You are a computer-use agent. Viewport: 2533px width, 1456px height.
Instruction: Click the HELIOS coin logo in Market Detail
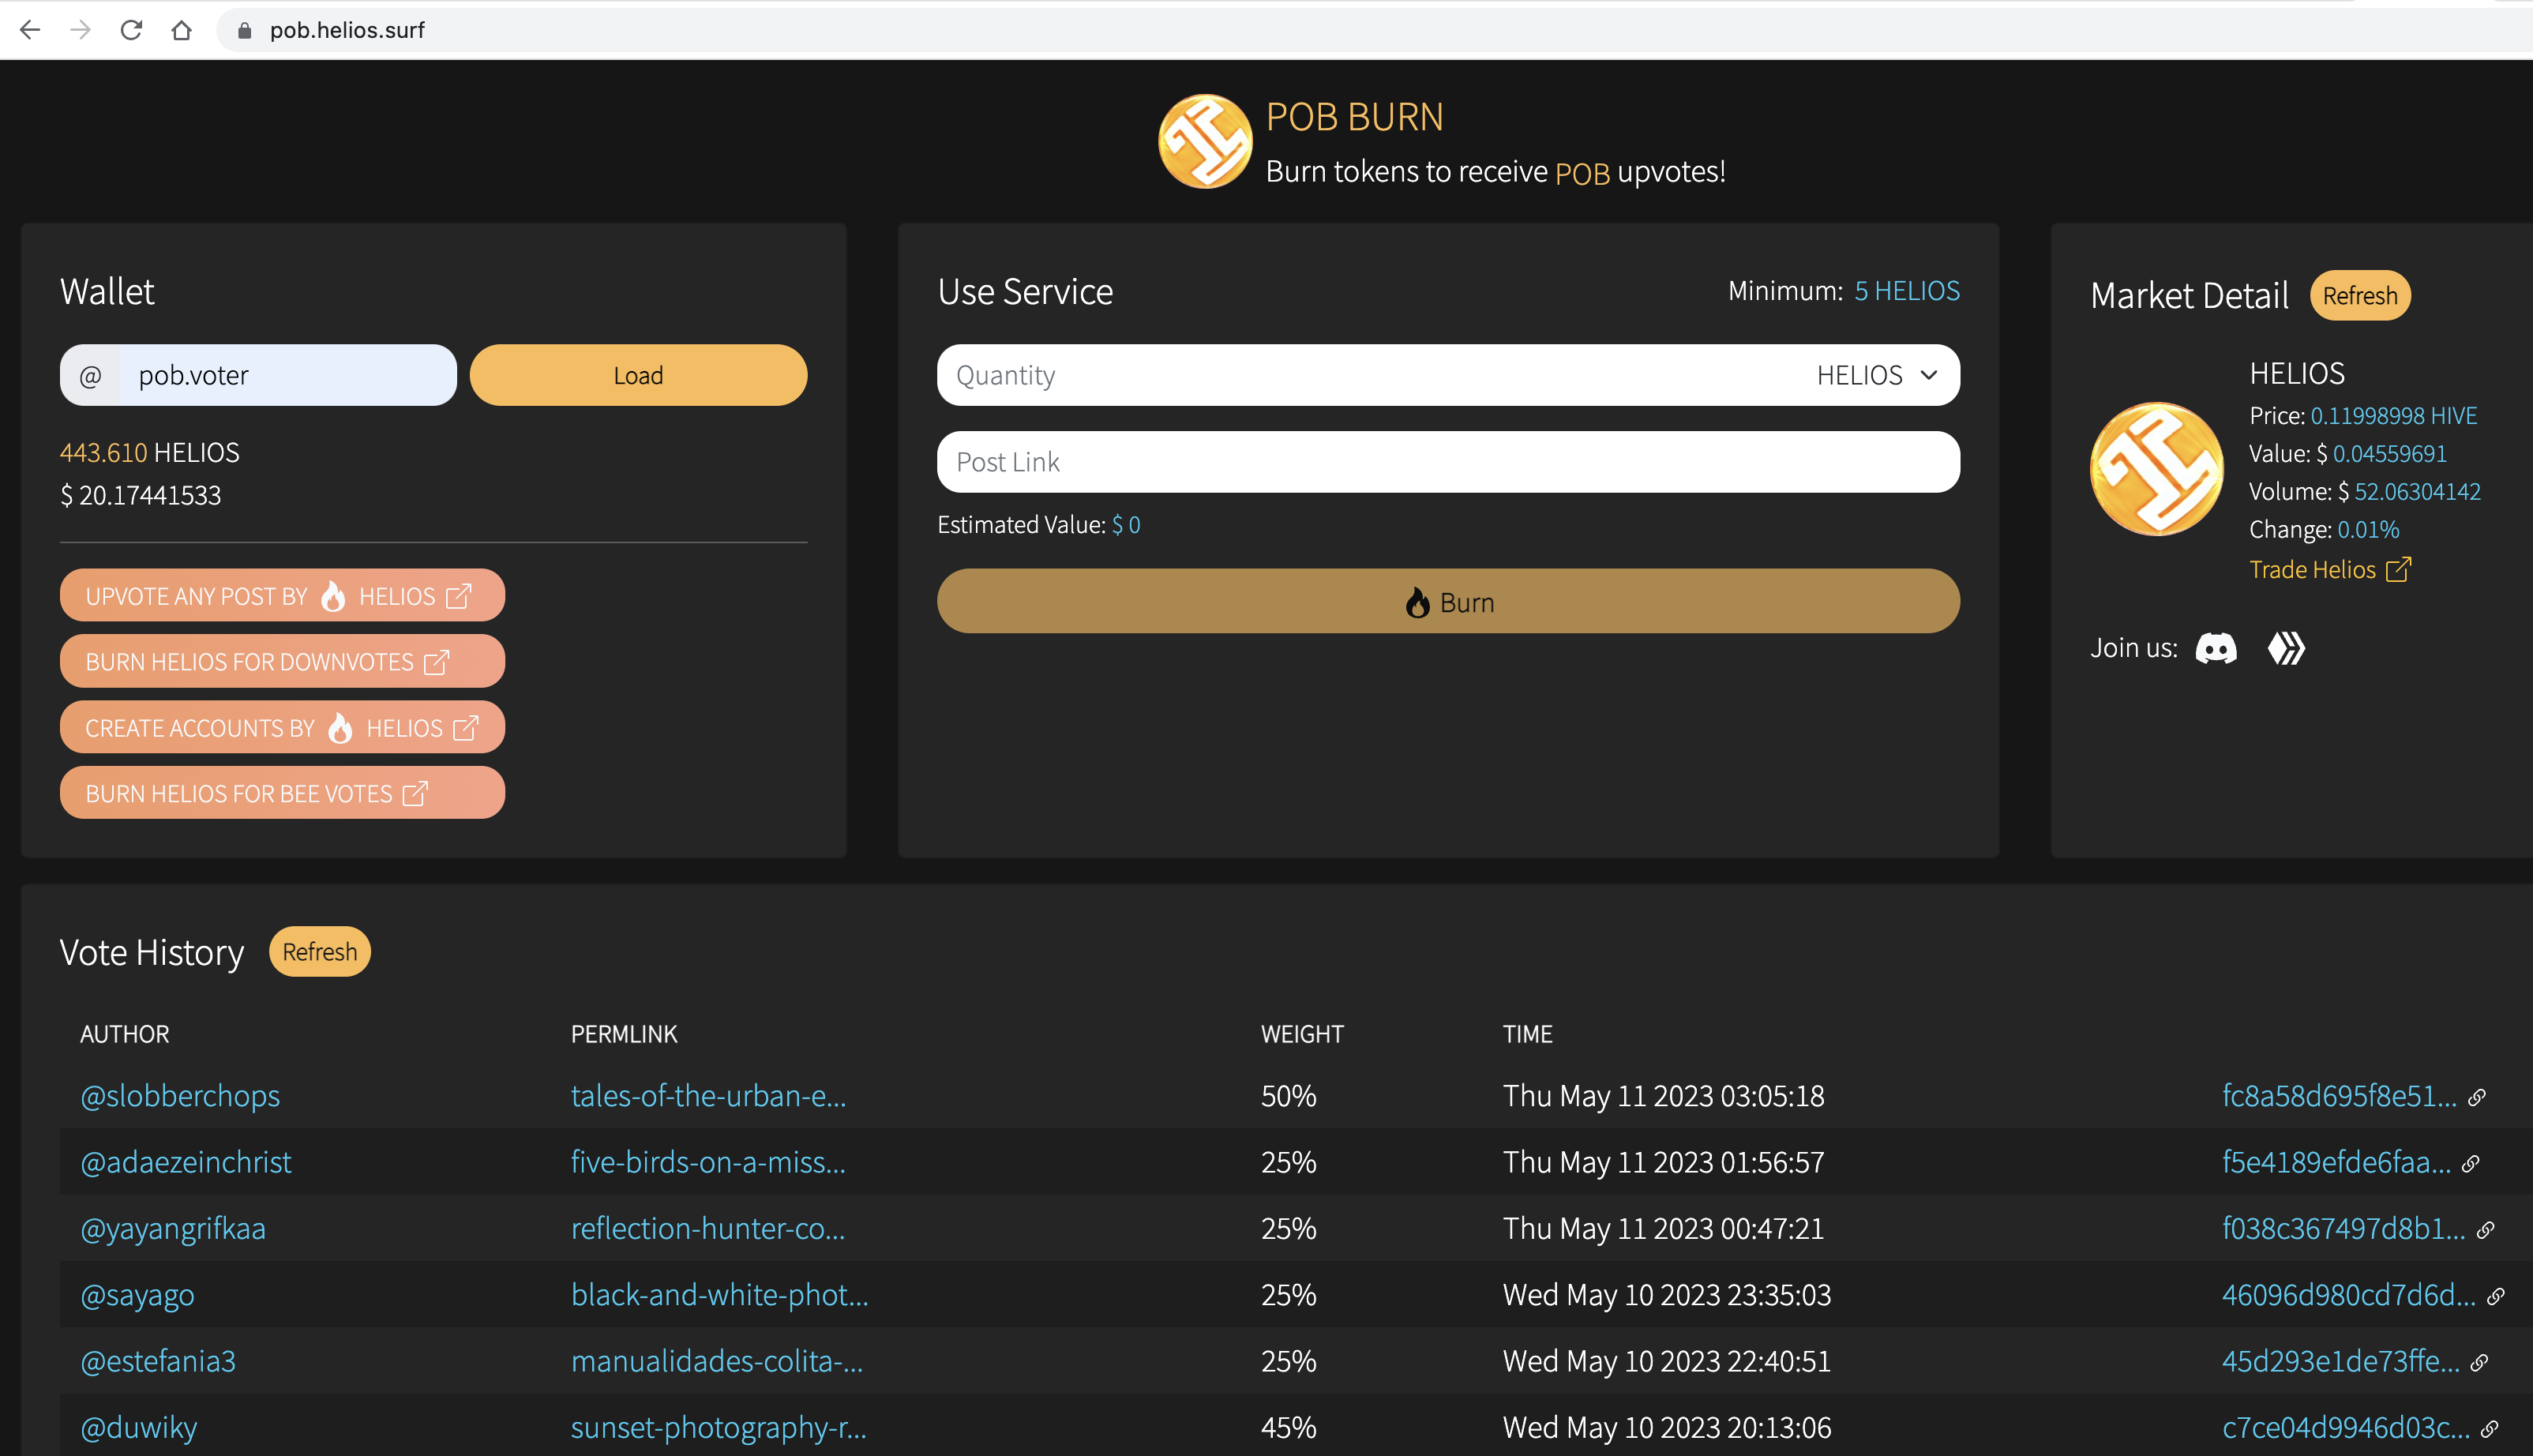coord(2157,469)
